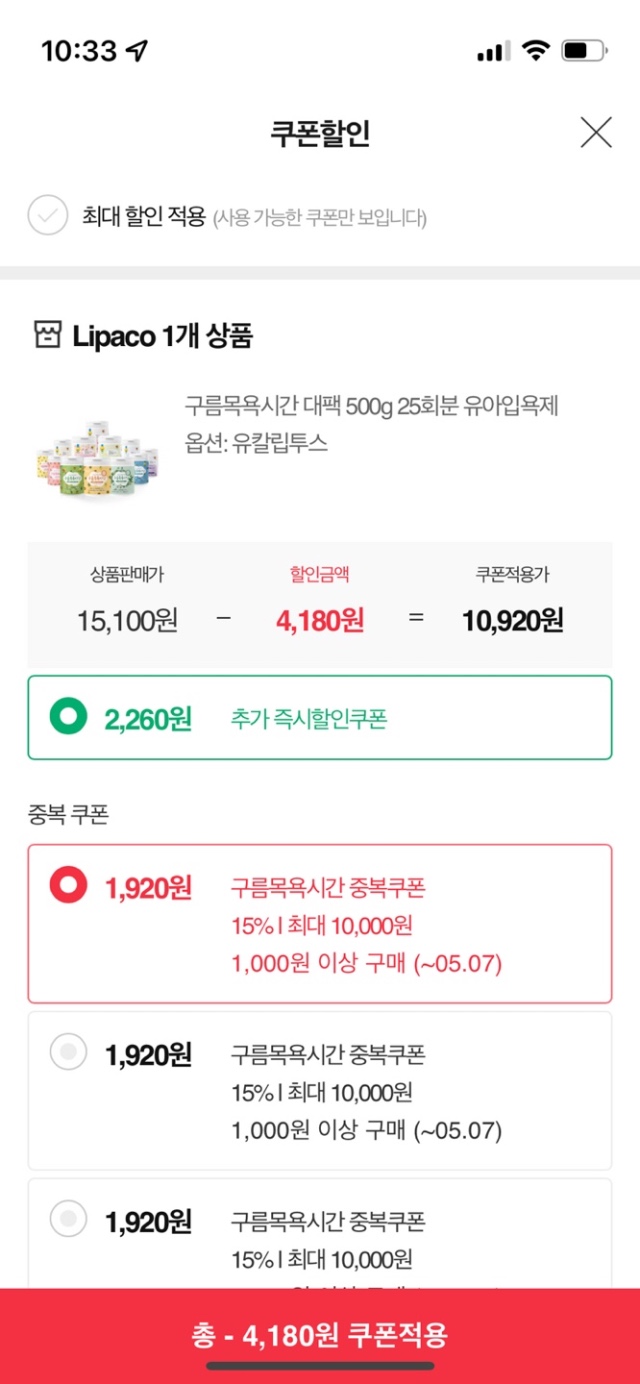Choose the third 1,920원 duplicate coupon radio
The image size is (640, 1384).
68,1220
